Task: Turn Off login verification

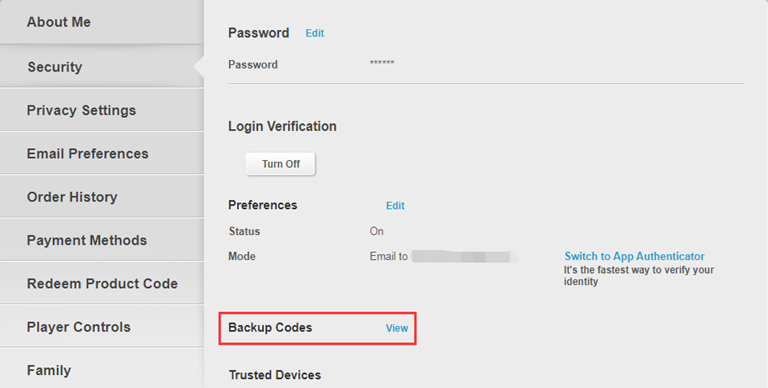Action: click(x=281, y=164)
